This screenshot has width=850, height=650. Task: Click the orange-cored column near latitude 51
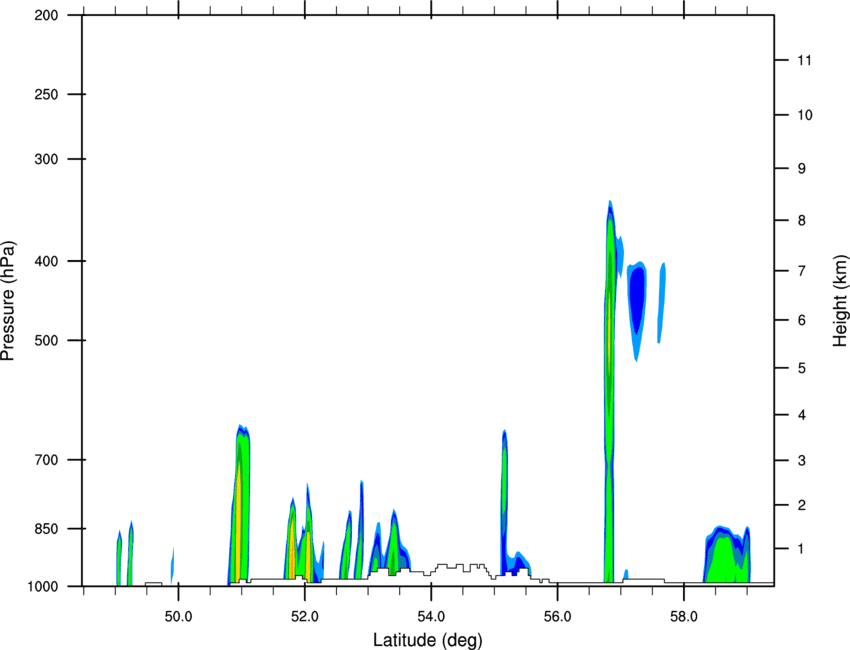pos(240,504)
